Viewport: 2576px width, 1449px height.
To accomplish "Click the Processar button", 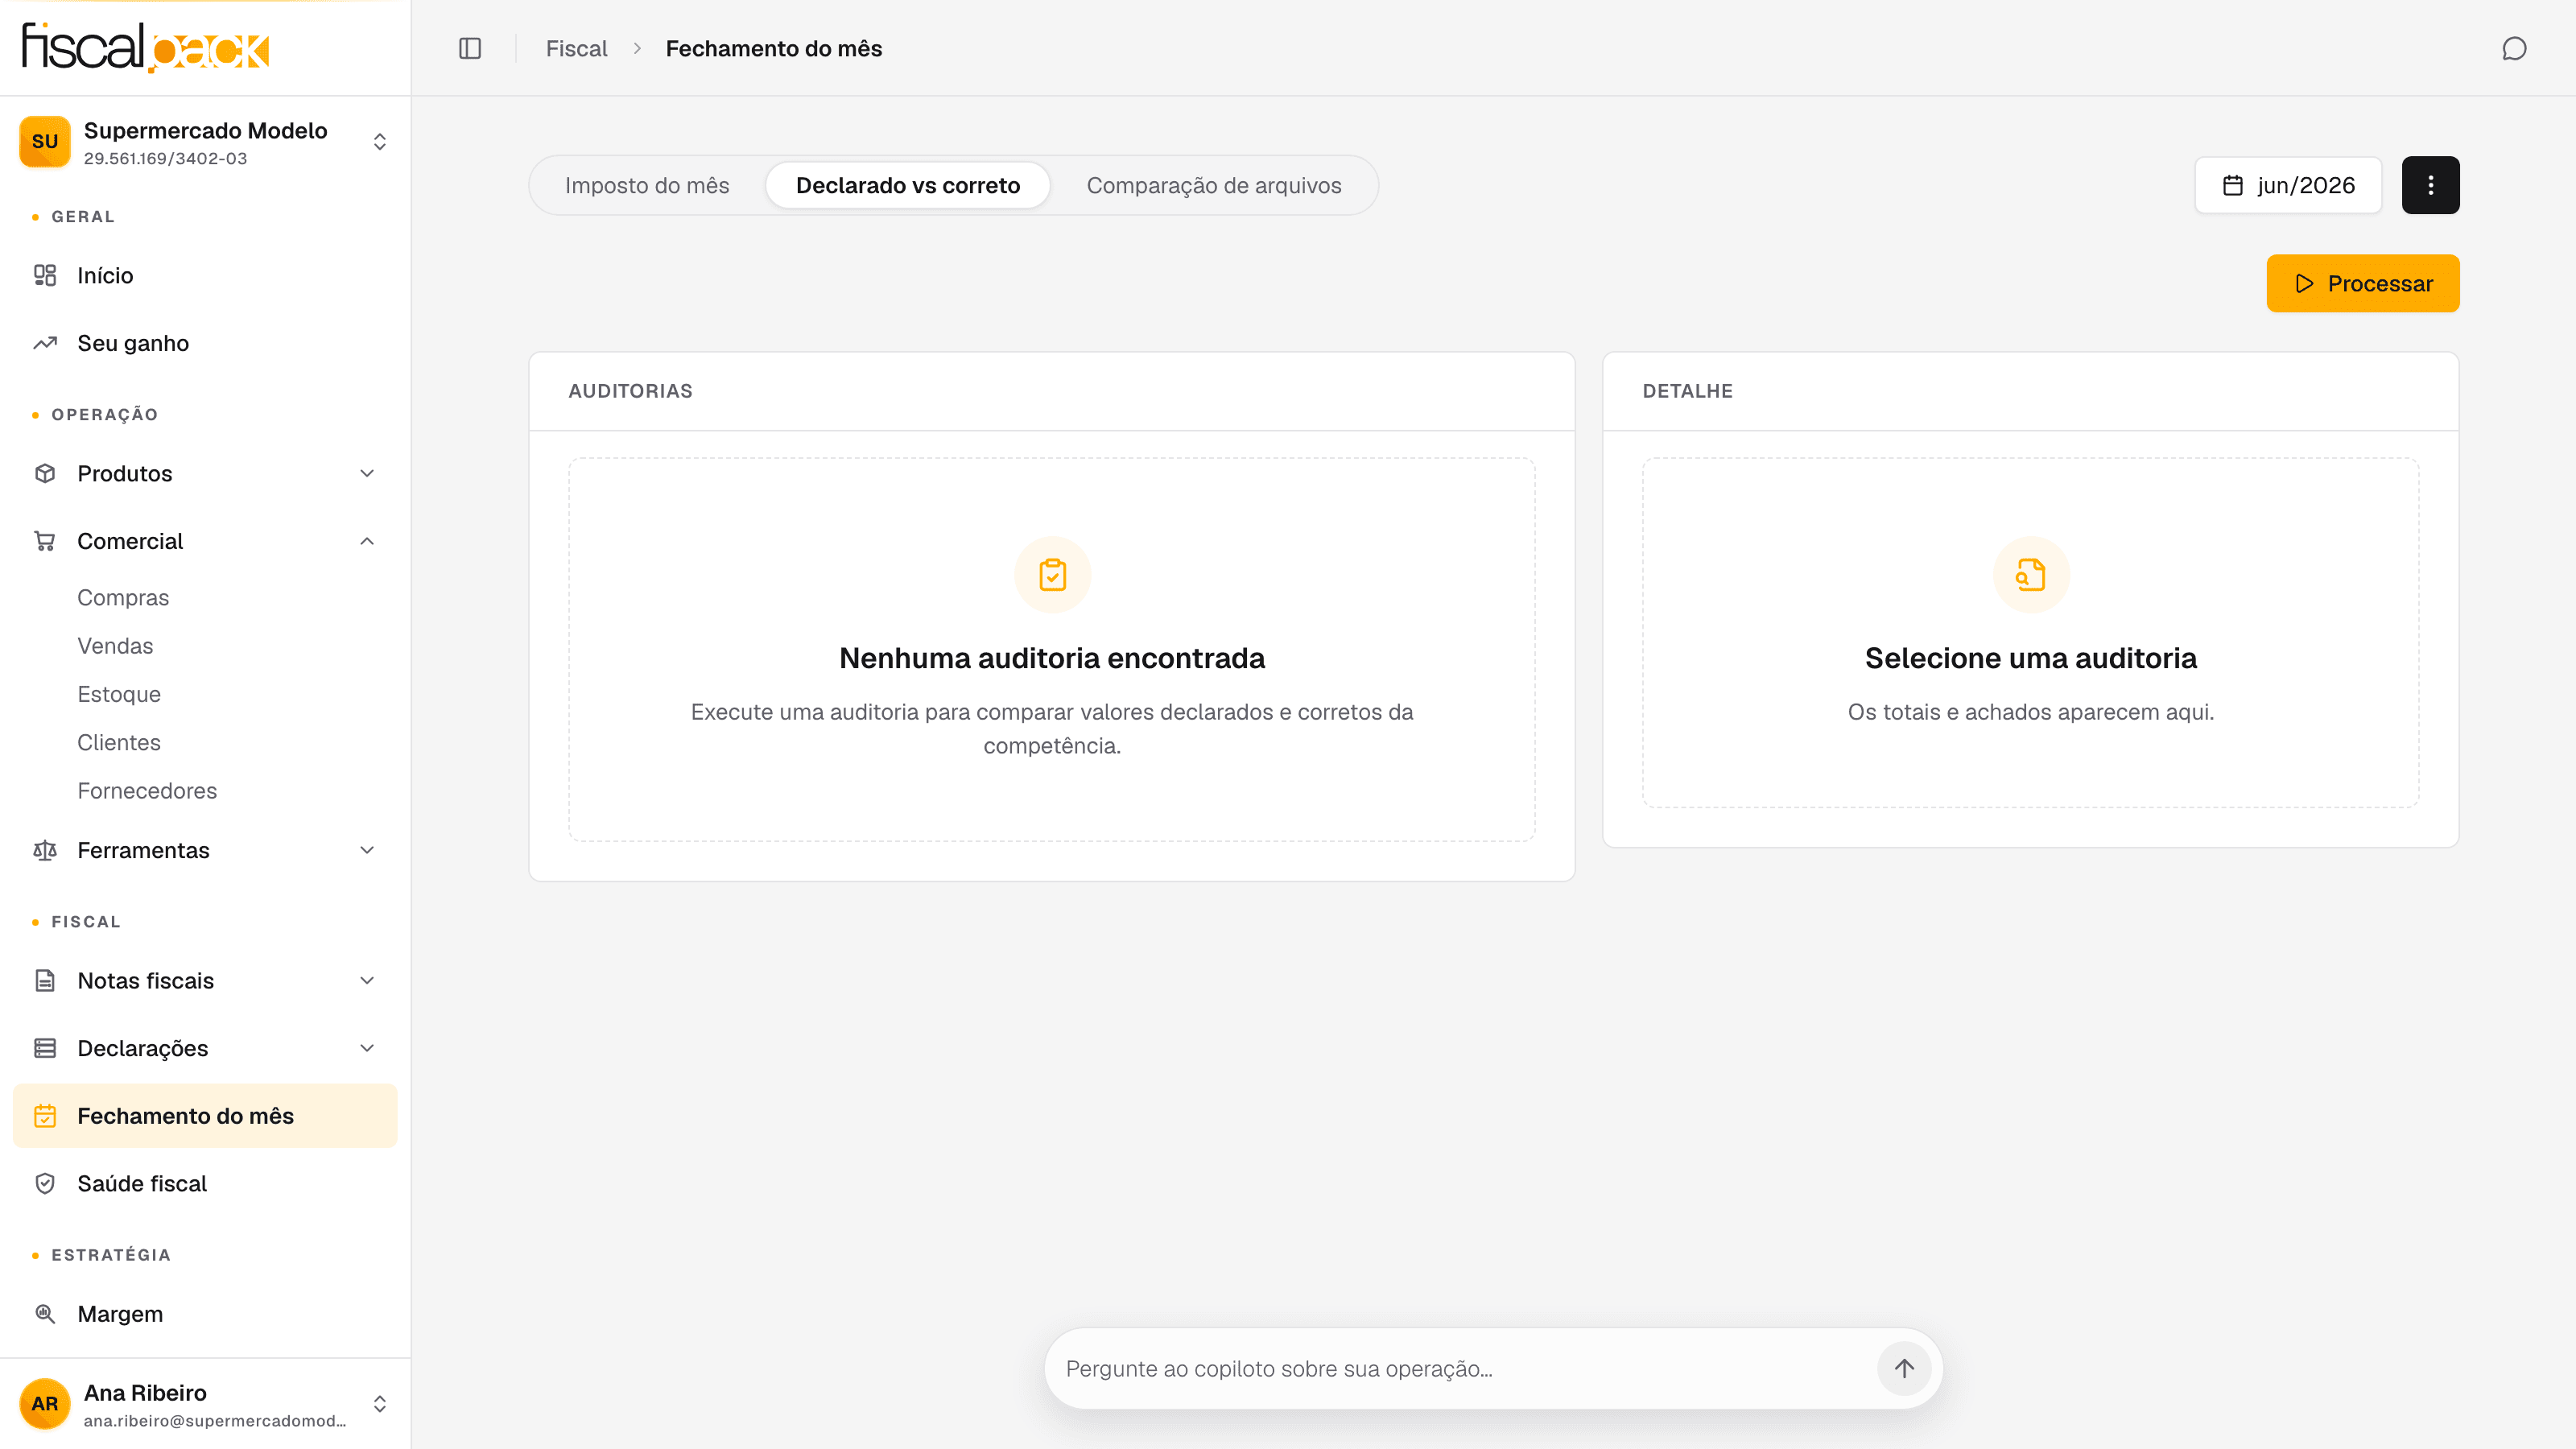I will [2363, 283].
